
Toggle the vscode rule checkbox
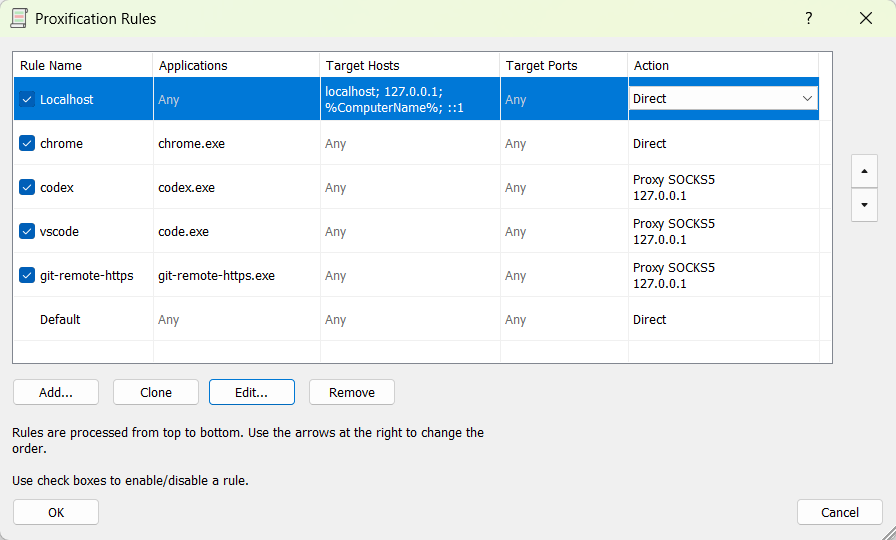(27, 231)
